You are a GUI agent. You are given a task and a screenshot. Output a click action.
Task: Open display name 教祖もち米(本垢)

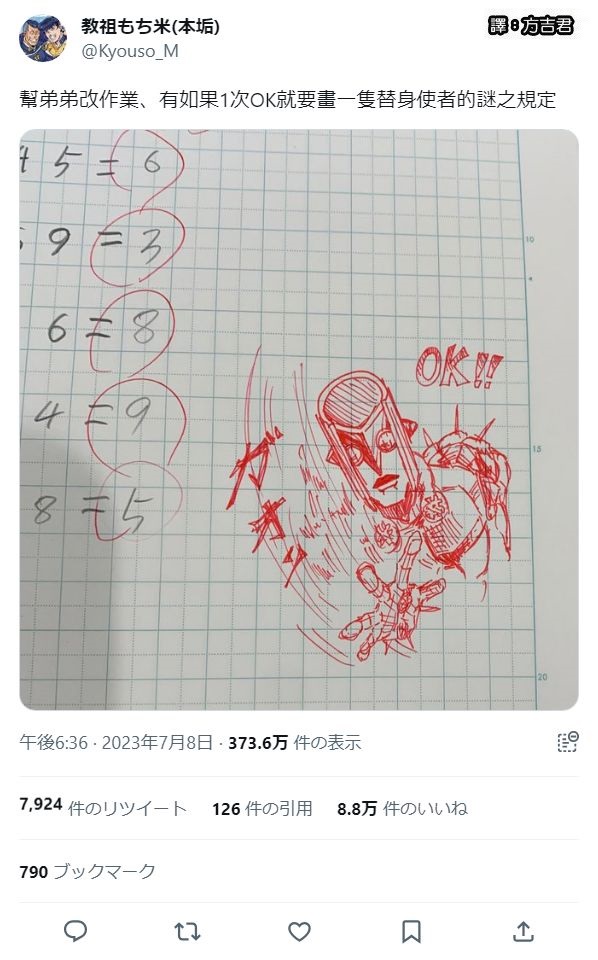pos(151,26)
